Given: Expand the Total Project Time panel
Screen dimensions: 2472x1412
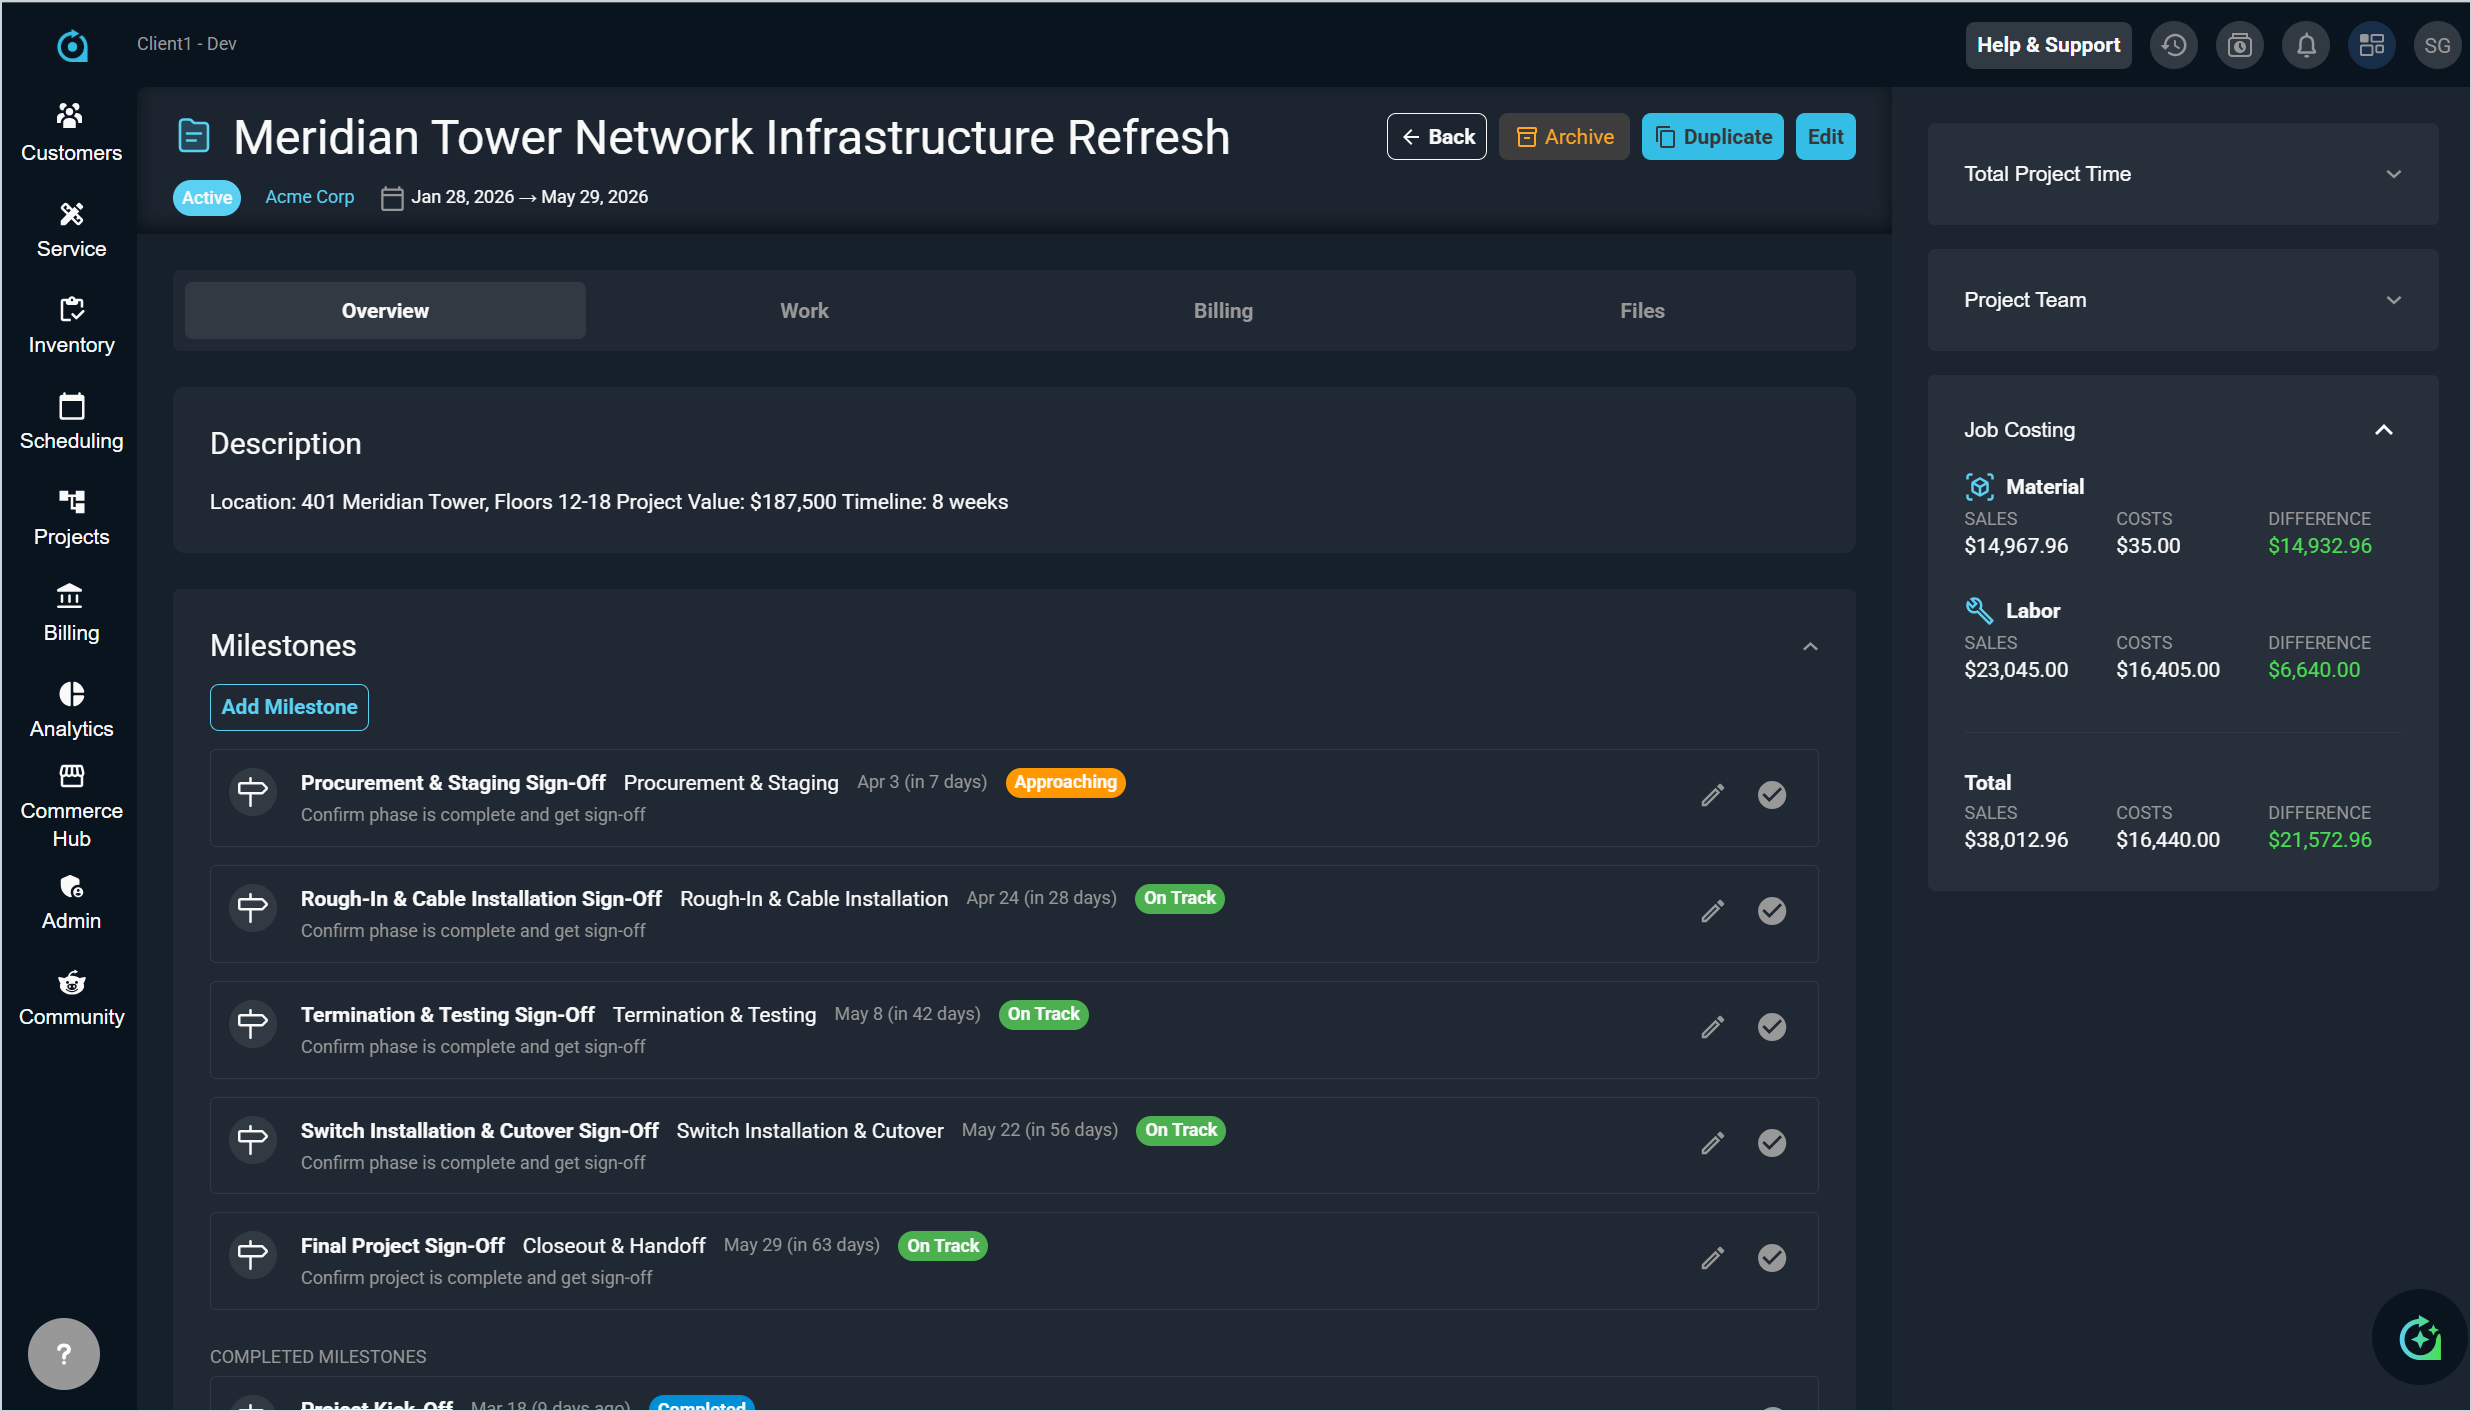Looking at the screenshot, I should 2393,174.
